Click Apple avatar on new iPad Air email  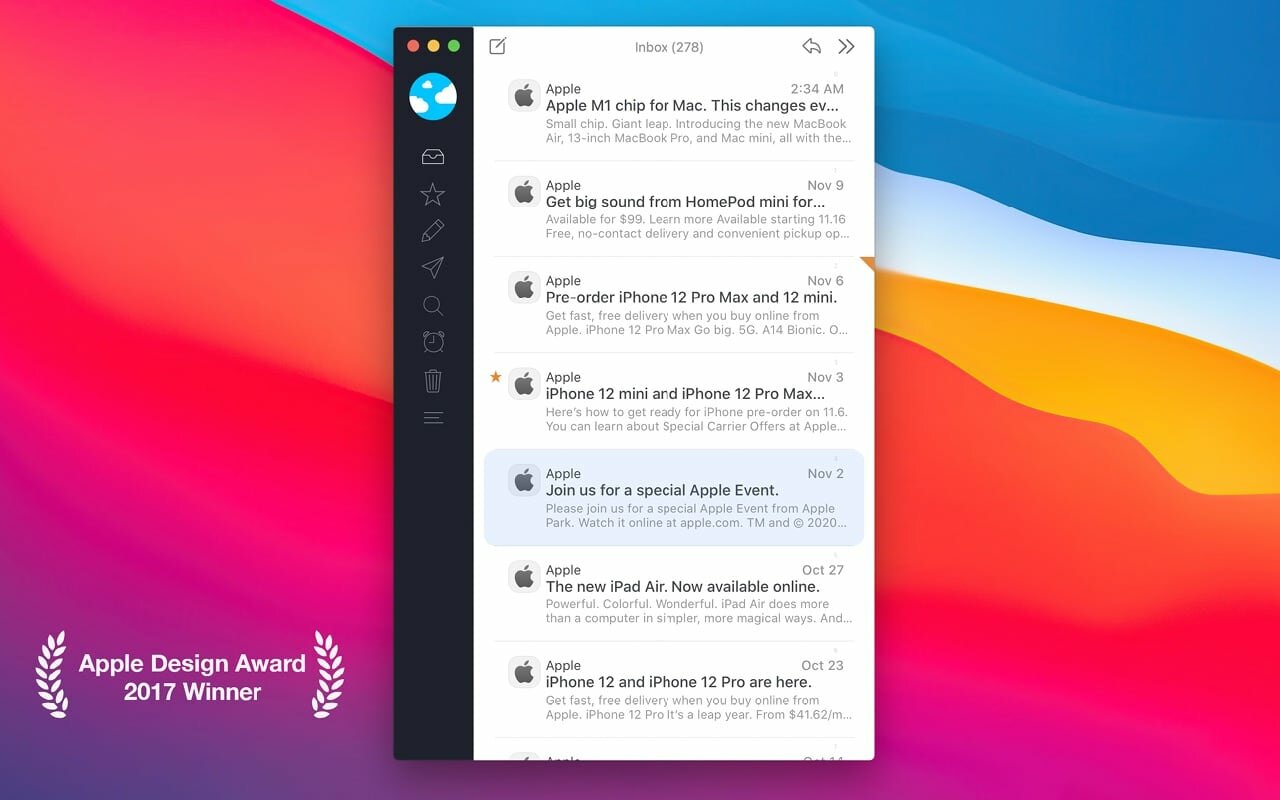[x=524, y=577]
